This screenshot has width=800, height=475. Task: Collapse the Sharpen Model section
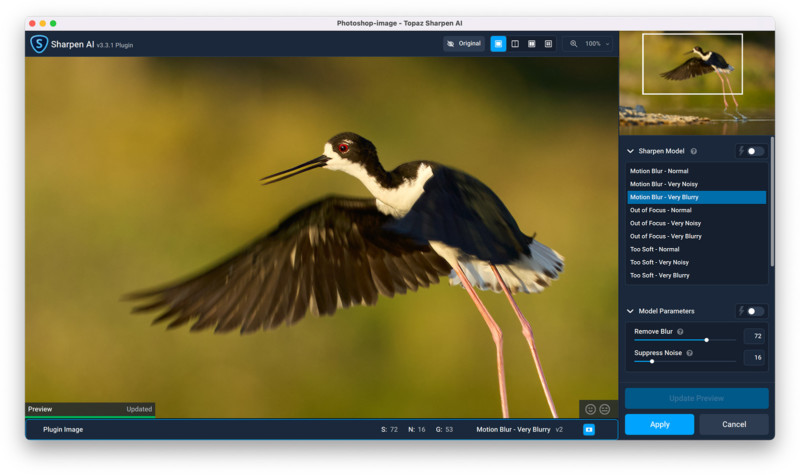630,152
